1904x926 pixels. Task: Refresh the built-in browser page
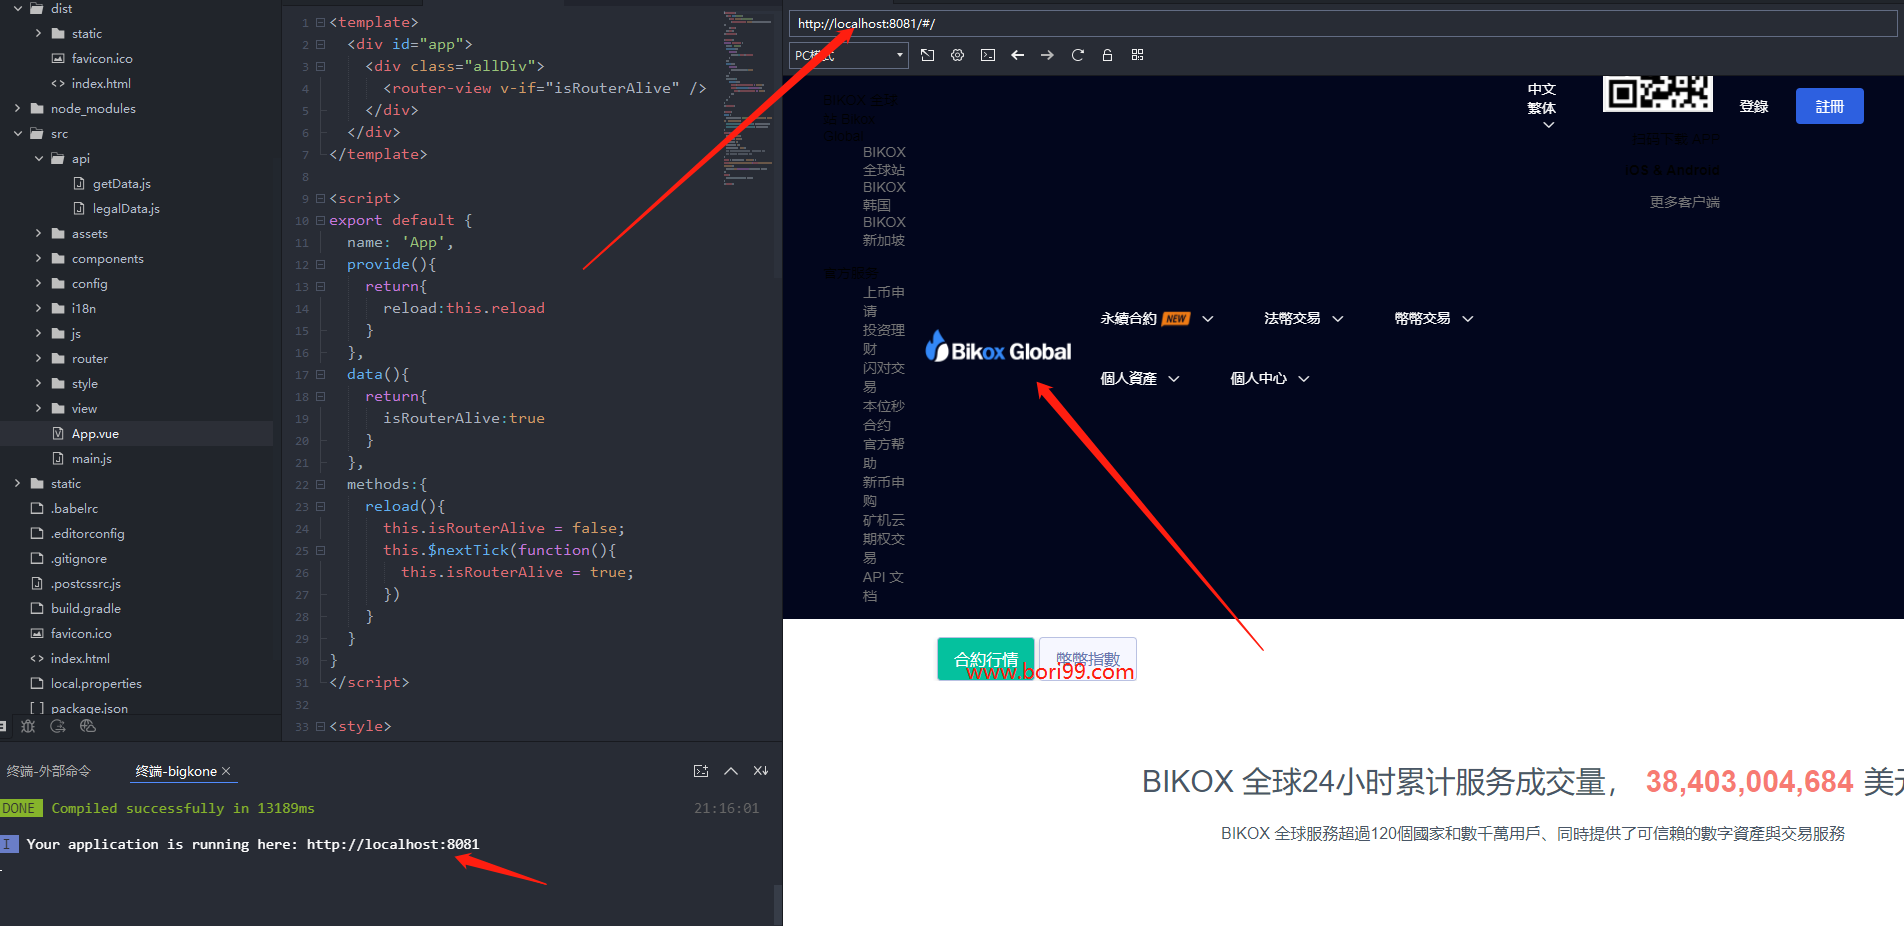(1077, 55)
